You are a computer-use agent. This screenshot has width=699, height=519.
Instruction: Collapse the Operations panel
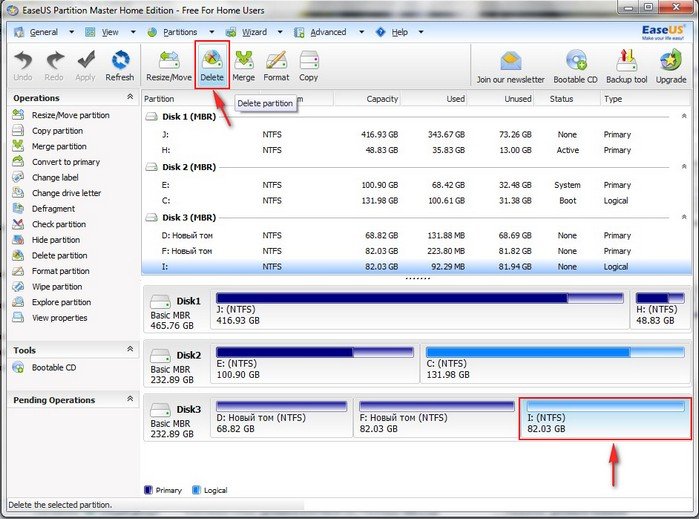(x=130, y=97)
